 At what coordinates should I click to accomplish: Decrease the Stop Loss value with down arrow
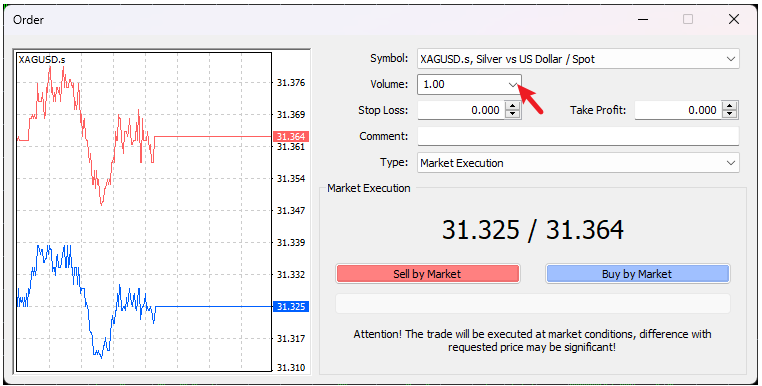[x=512, y=114]
